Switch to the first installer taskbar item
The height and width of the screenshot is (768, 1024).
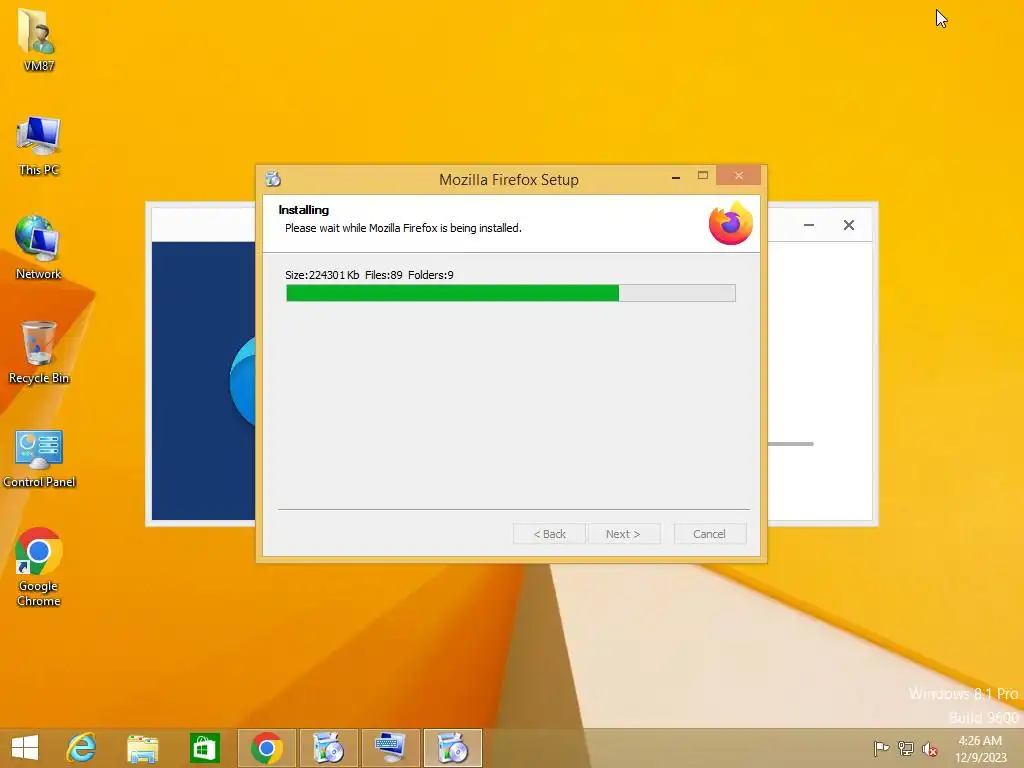click(328, 748)
